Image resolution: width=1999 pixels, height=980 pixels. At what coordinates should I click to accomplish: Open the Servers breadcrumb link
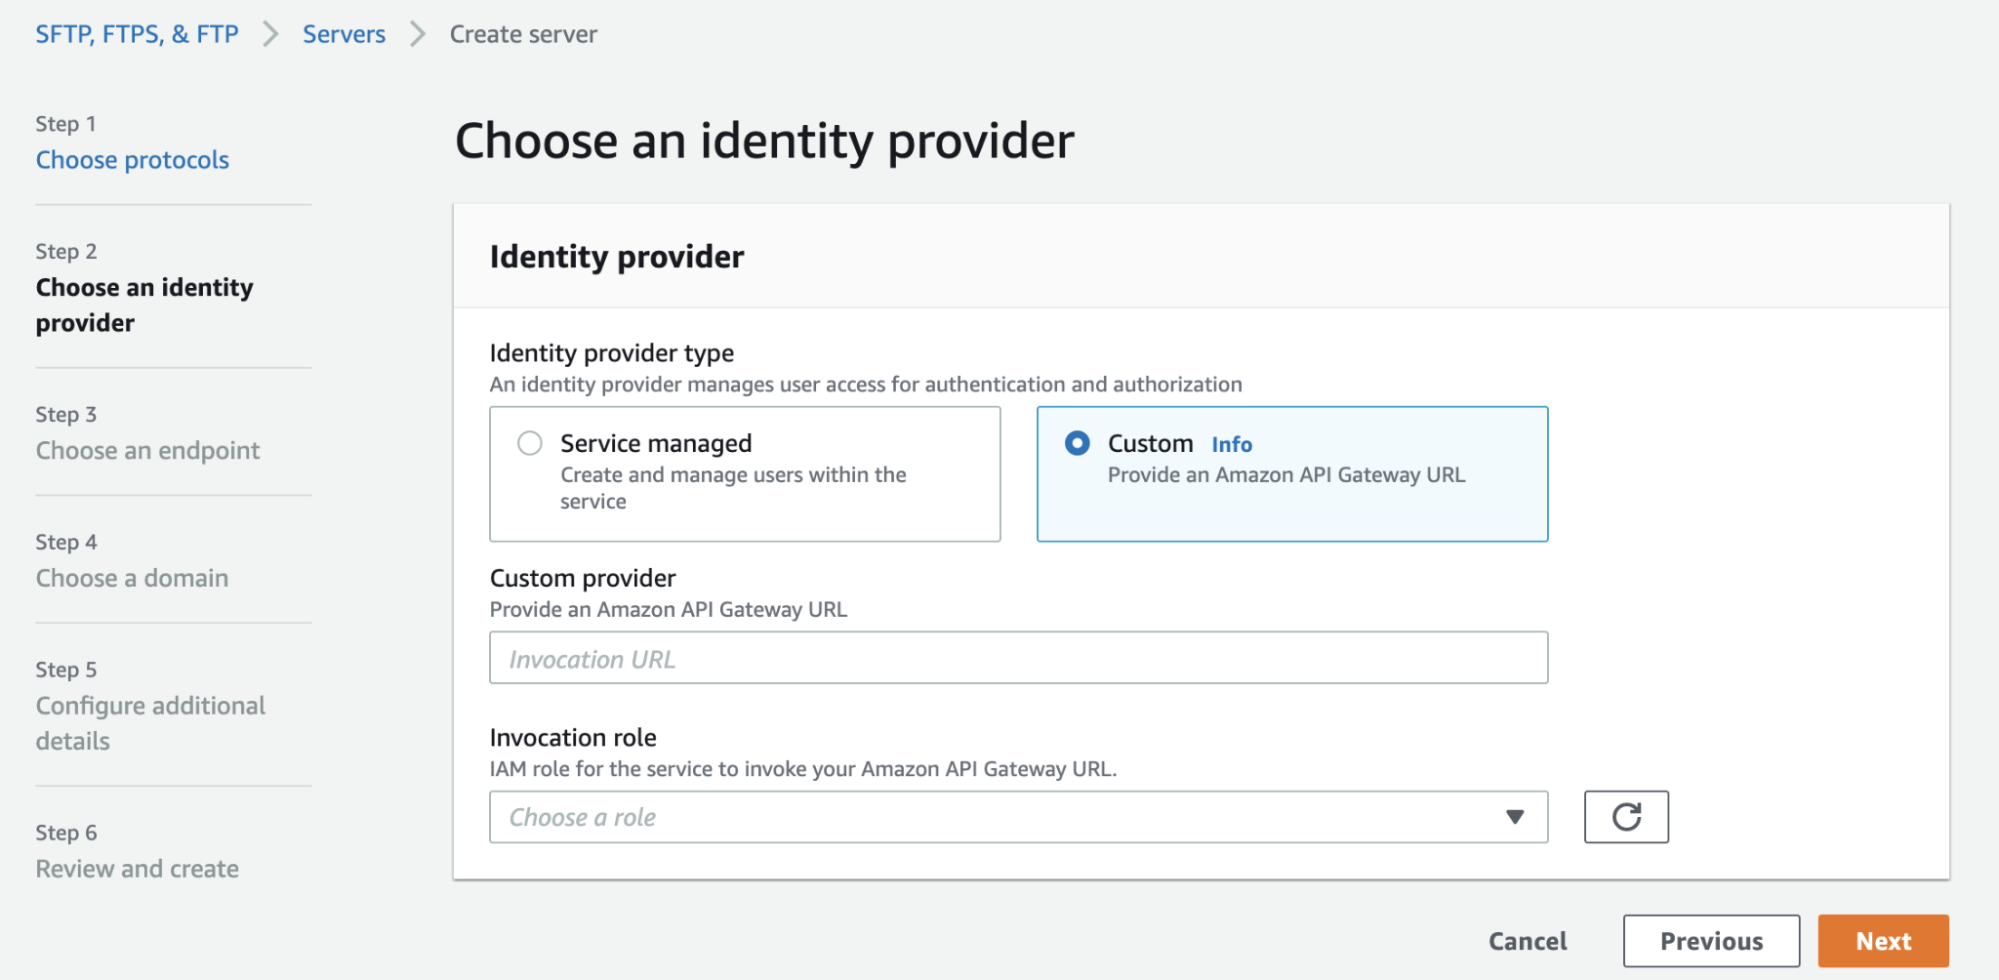[344, 34]
